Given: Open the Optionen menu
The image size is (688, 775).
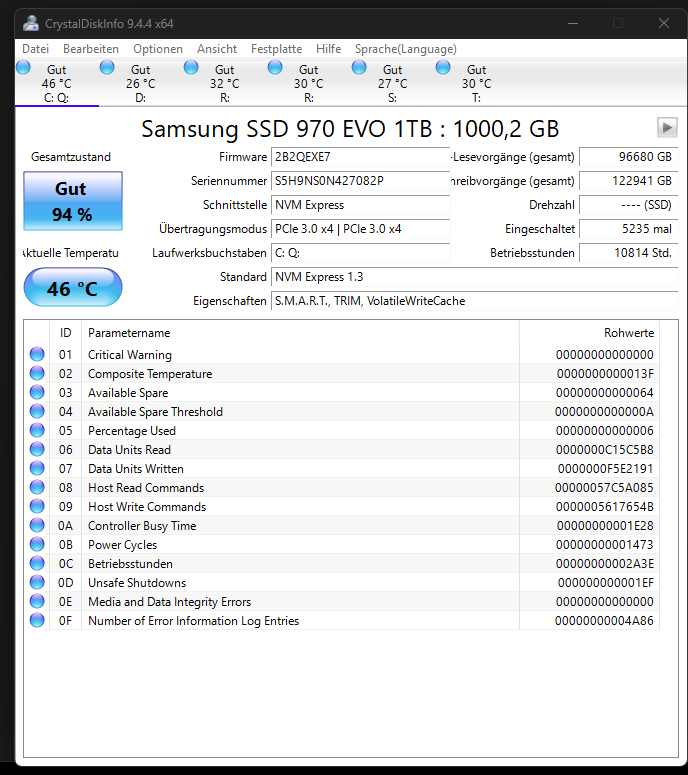Looking at the screenshot, I should (x=158, y=49).
